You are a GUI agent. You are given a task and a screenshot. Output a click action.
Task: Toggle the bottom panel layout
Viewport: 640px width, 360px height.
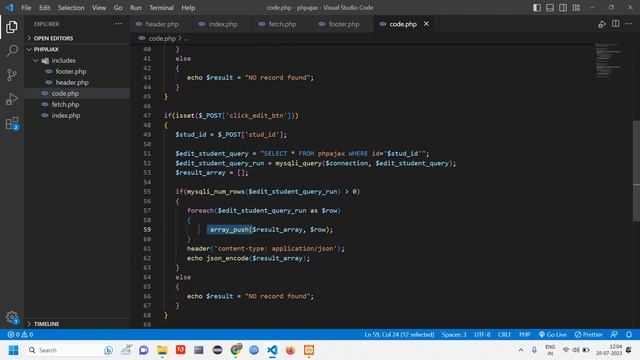550,8
